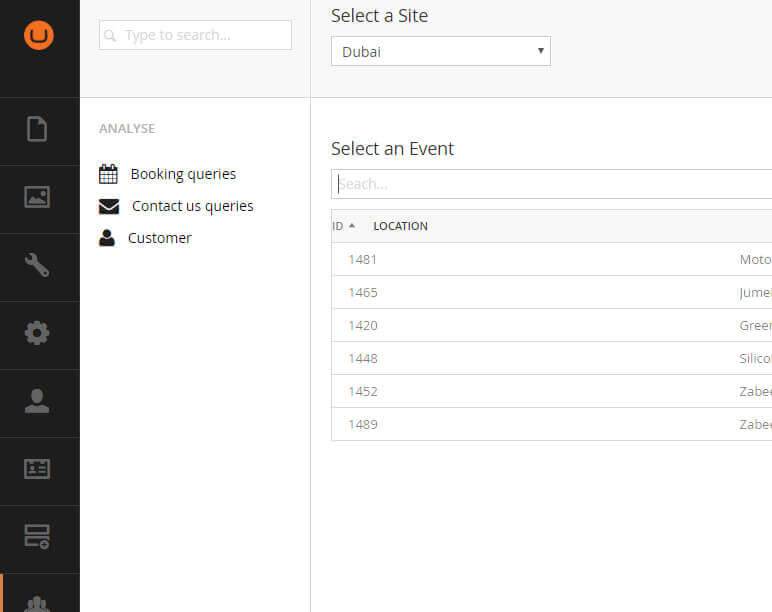The image size is (772, 612).
Task: Sort the table by LOCATION header
Action: 400,226
